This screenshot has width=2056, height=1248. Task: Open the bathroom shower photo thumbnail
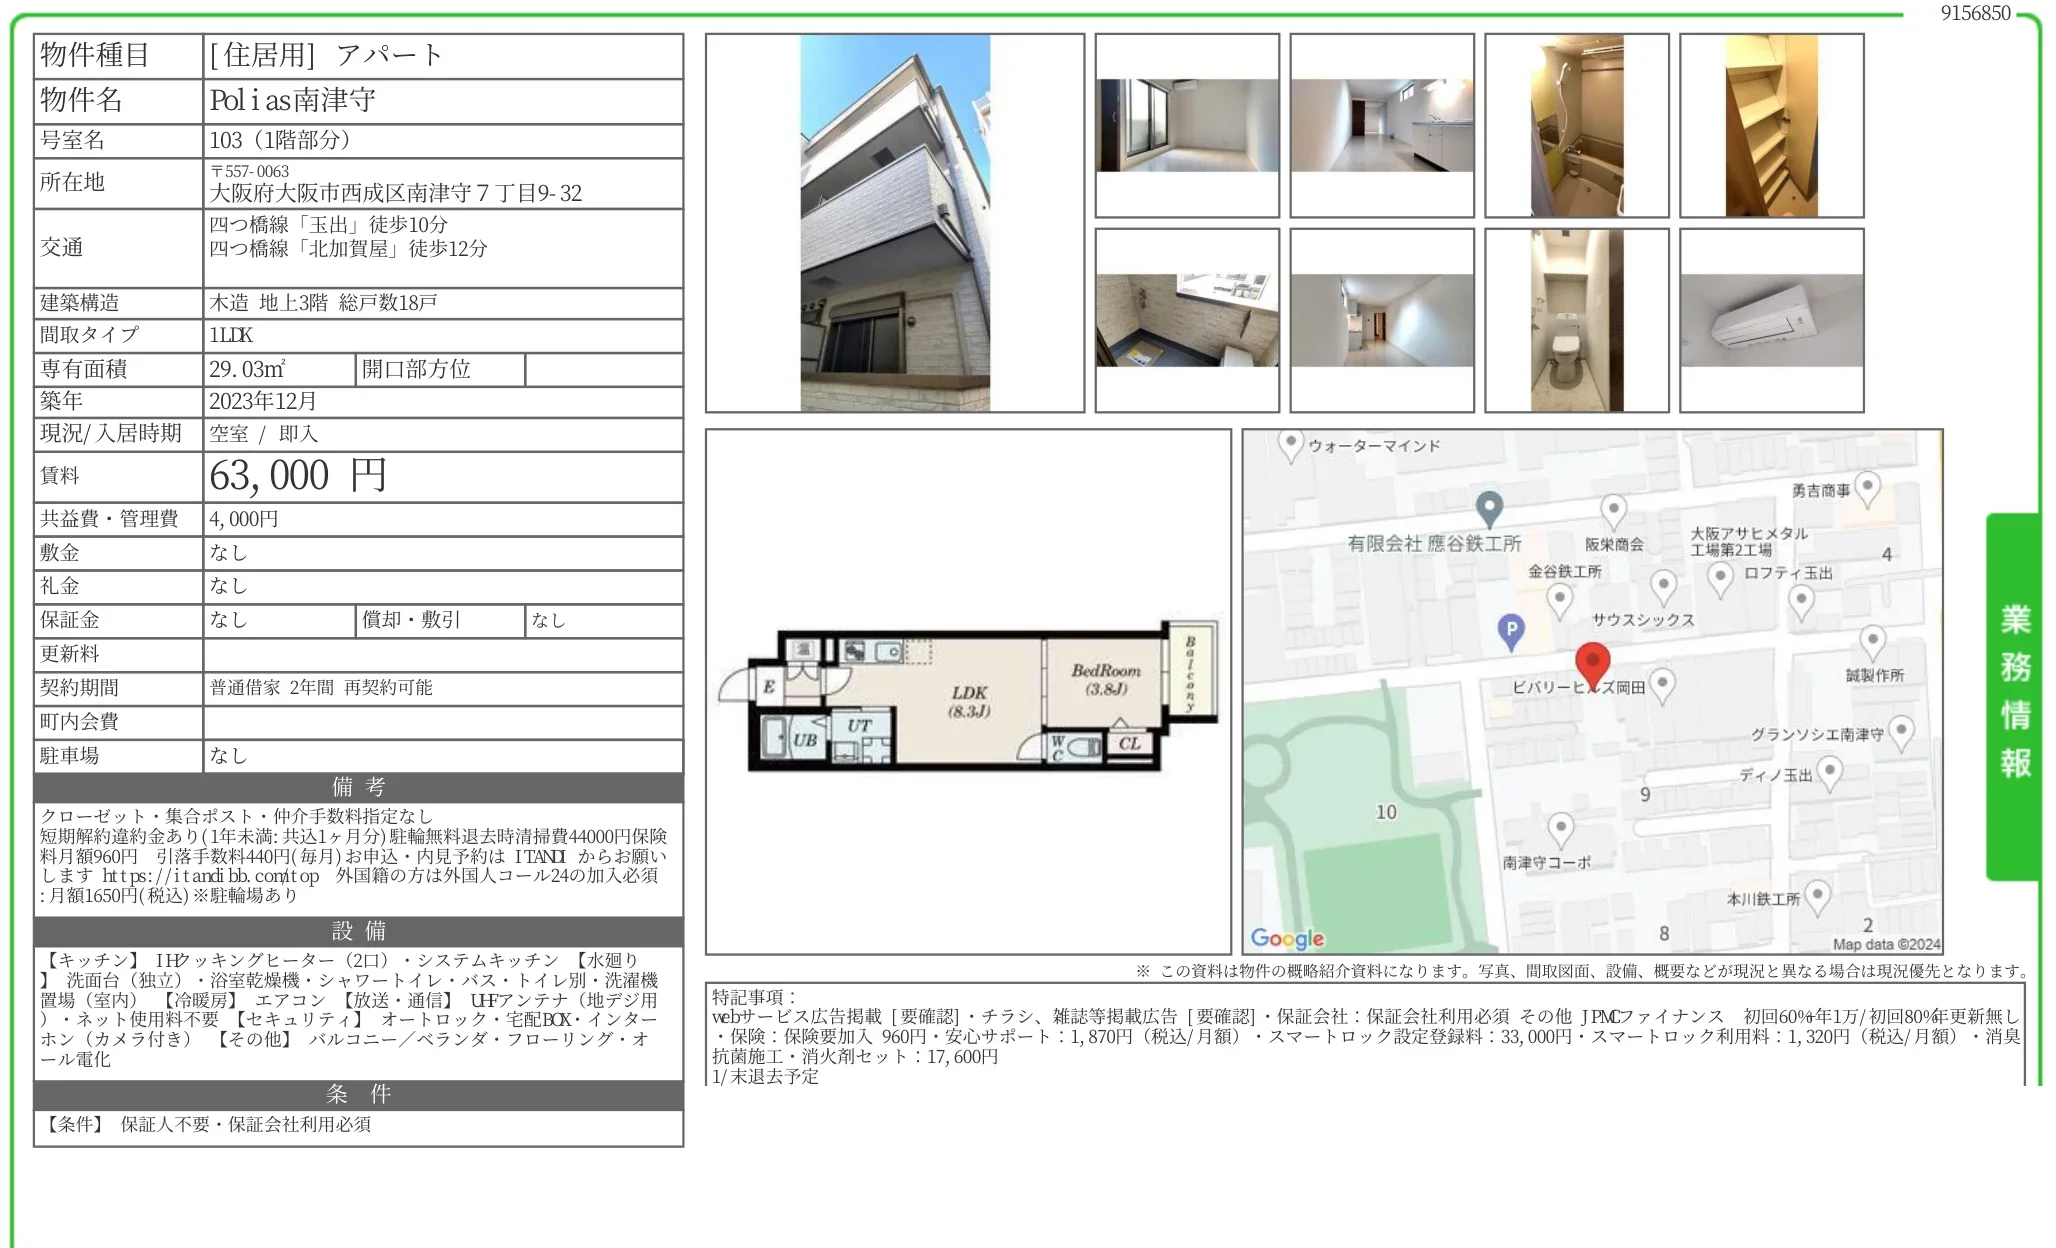pyautogui.click(x=1576, y=126)
